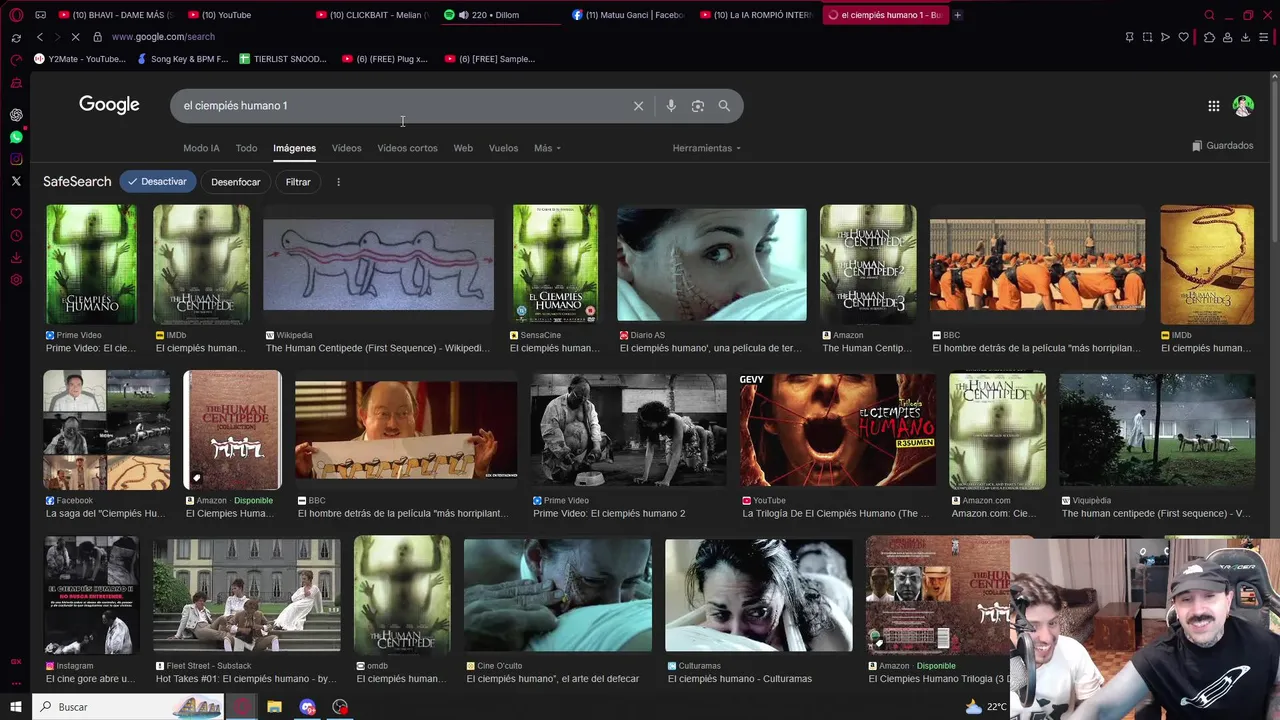Open the (6) (FREE) Plug bookmark
Image resolution: width=1280 pixels, height=720 pixels.
click(385, 59)
